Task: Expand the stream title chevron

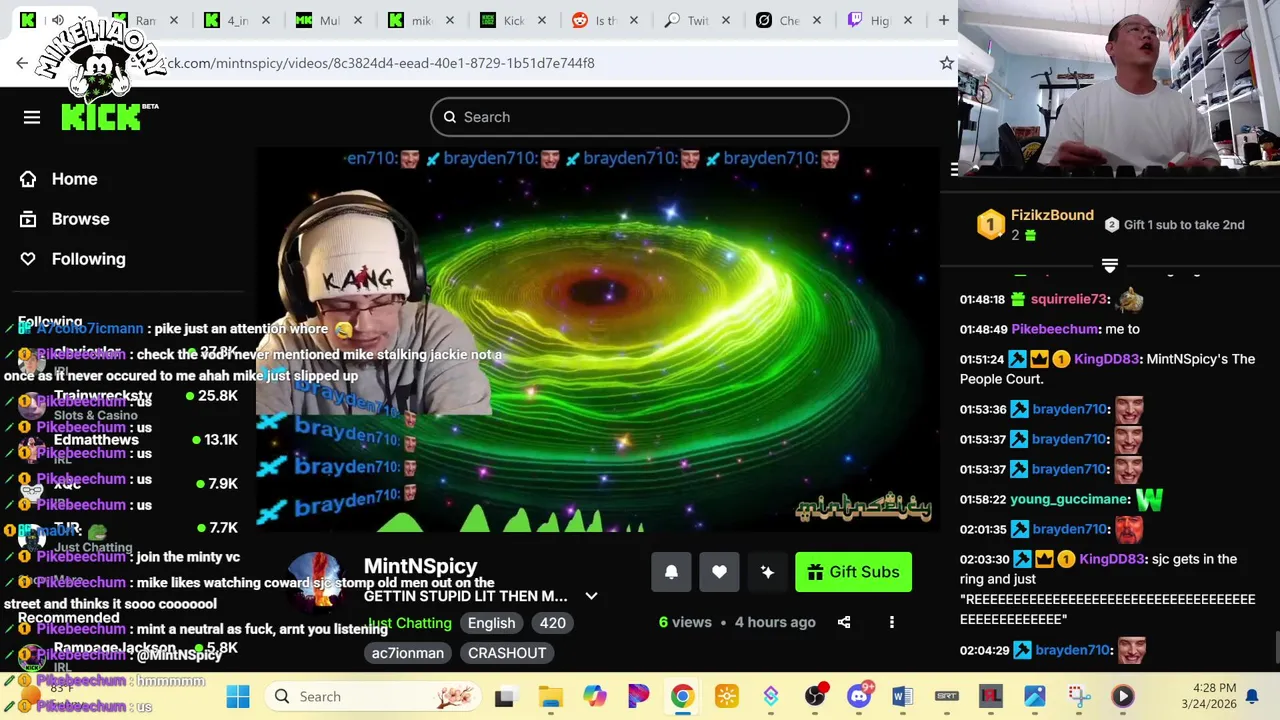Action: click(591, 596)
